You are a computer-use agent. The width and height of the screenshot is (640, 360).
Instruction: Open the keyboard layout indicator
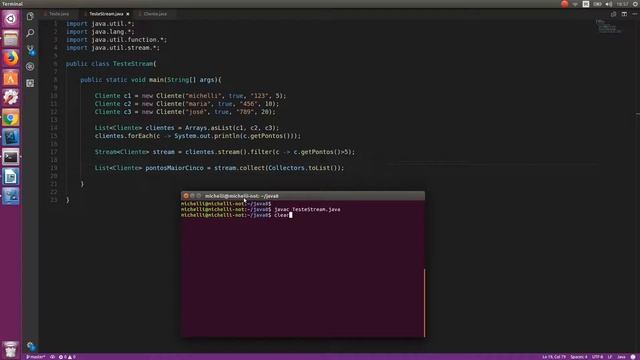click(x=586, y=4)
